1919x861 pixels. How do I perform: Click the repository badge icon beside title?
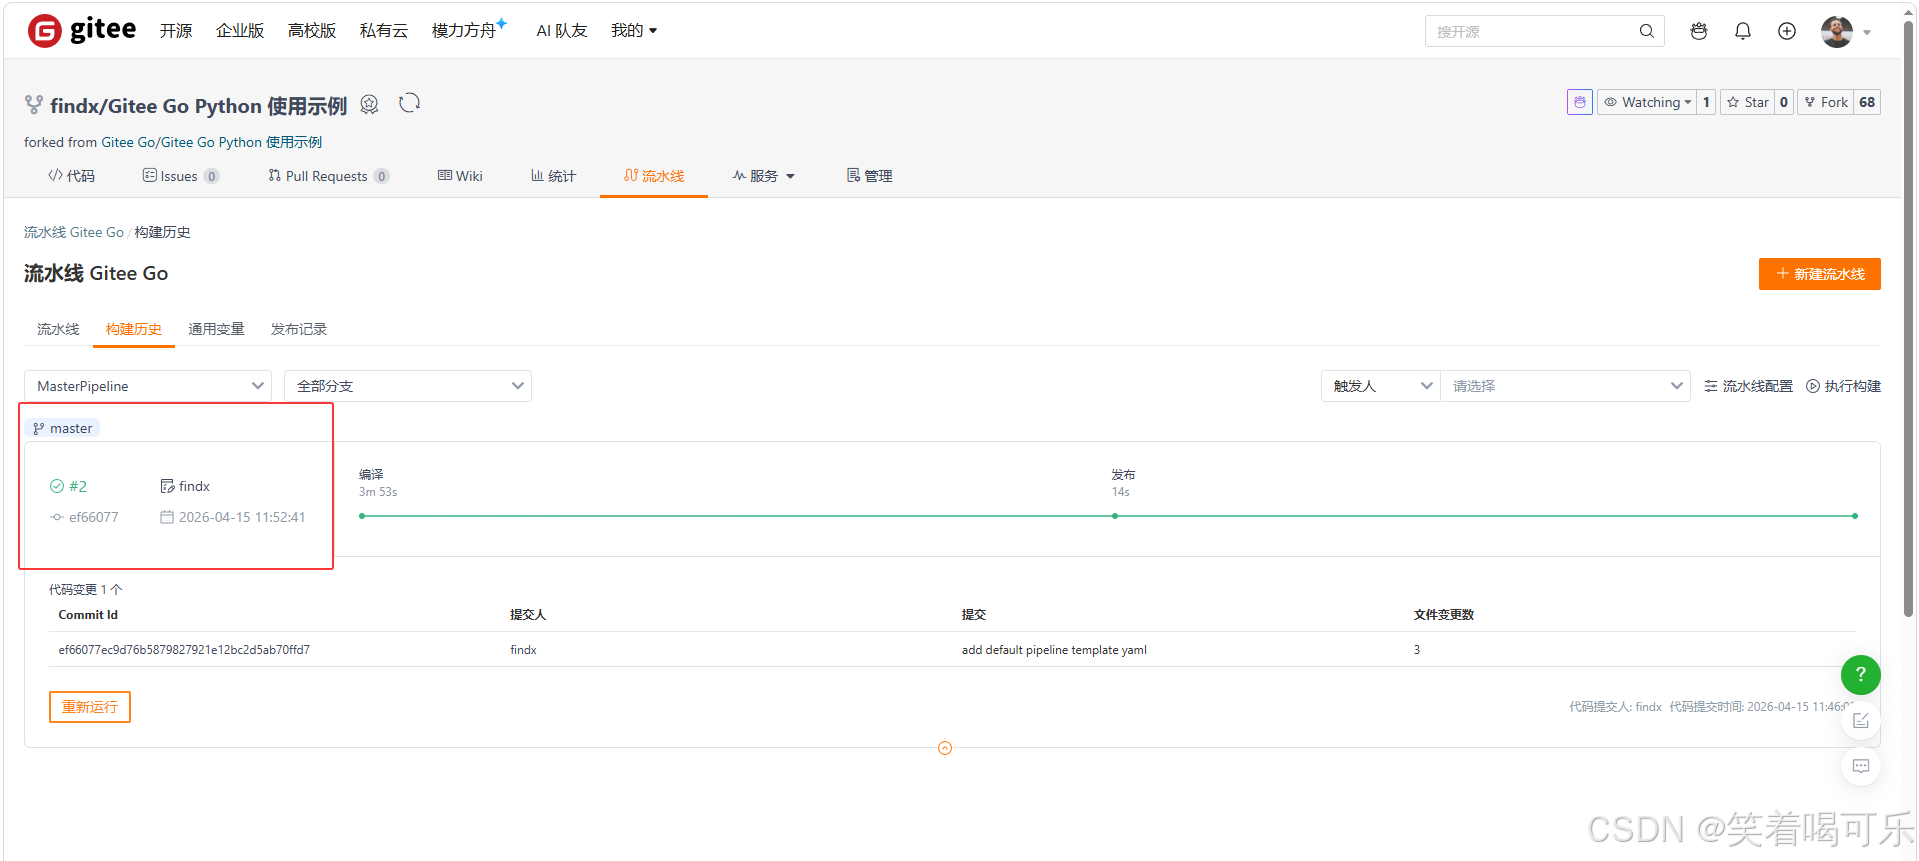coord(369,104)
